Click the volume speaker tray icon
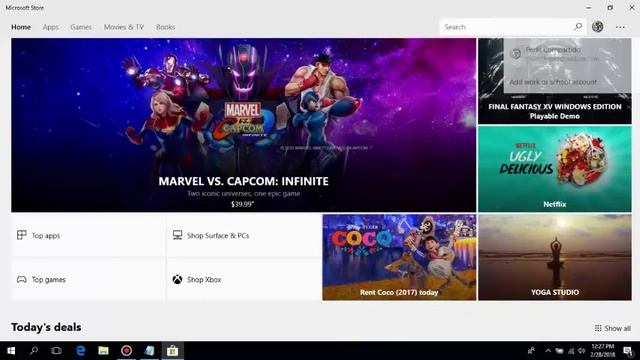 [582, 351]
